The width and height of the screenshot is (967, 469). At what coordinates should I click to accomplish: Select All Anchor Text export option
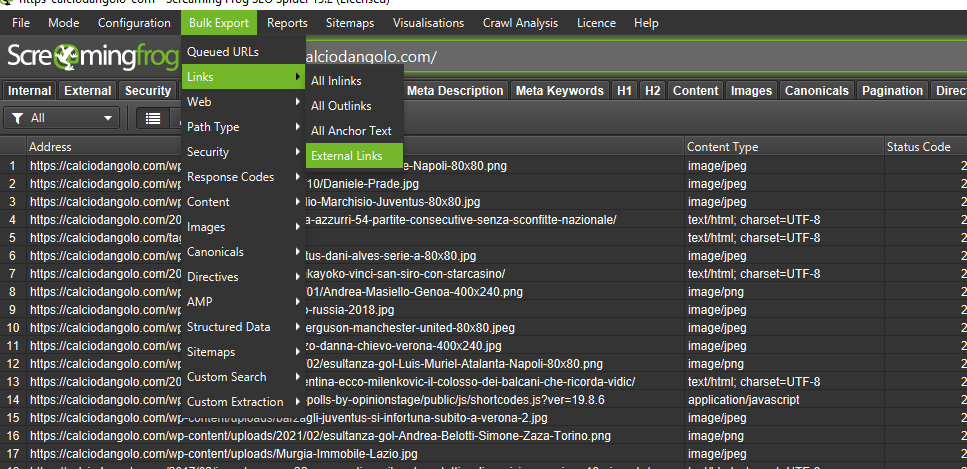coord(351,131)
